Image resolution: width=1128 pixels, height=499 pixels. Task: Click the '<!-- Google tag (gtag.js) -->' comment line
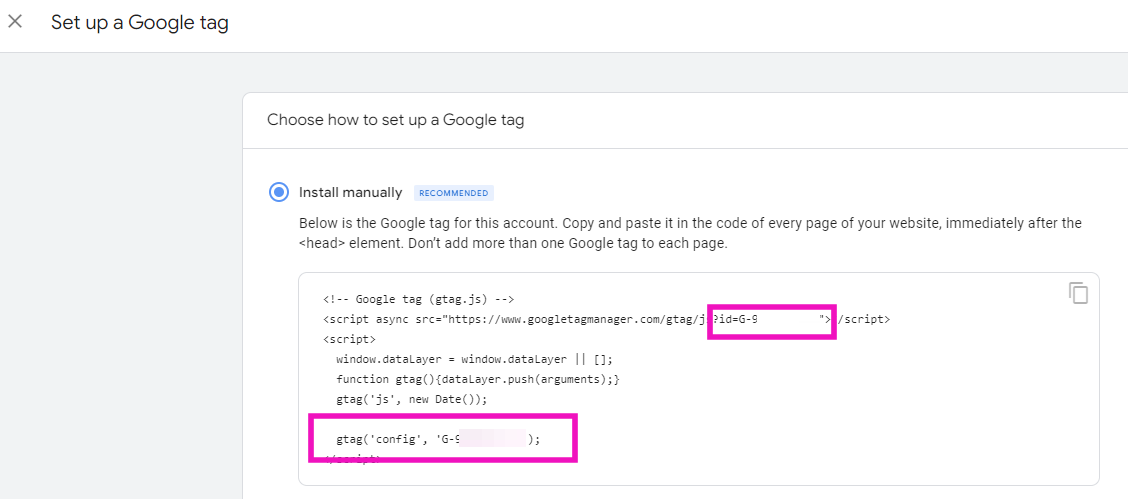419,299
